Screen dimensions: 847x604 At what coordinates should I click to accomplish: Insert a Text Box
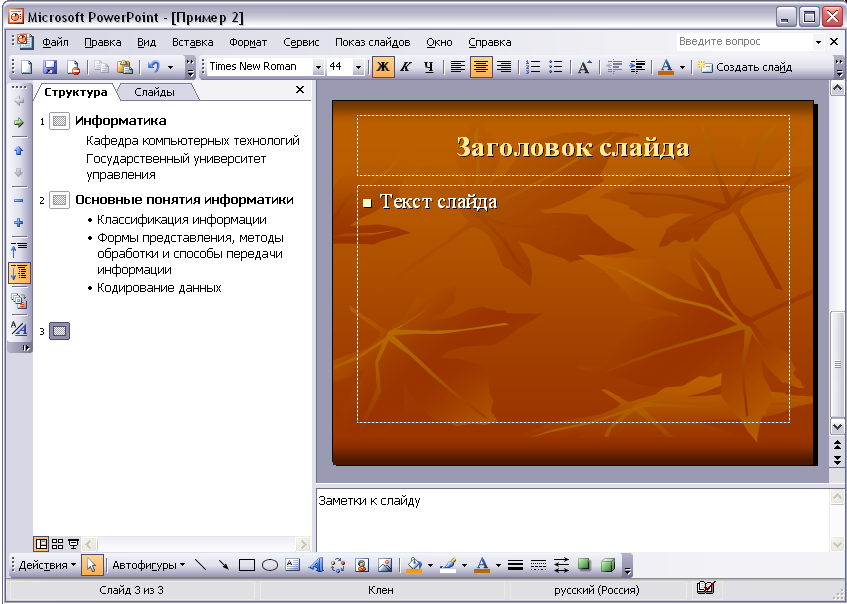(292, 565)
